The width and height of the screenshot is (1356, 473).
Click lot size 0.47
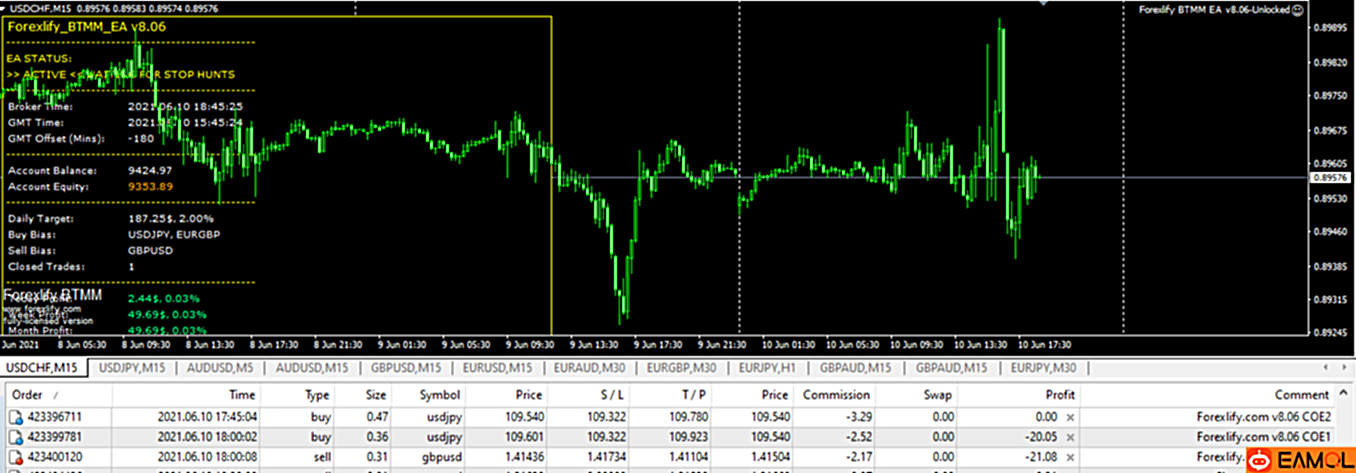(376, 416)
